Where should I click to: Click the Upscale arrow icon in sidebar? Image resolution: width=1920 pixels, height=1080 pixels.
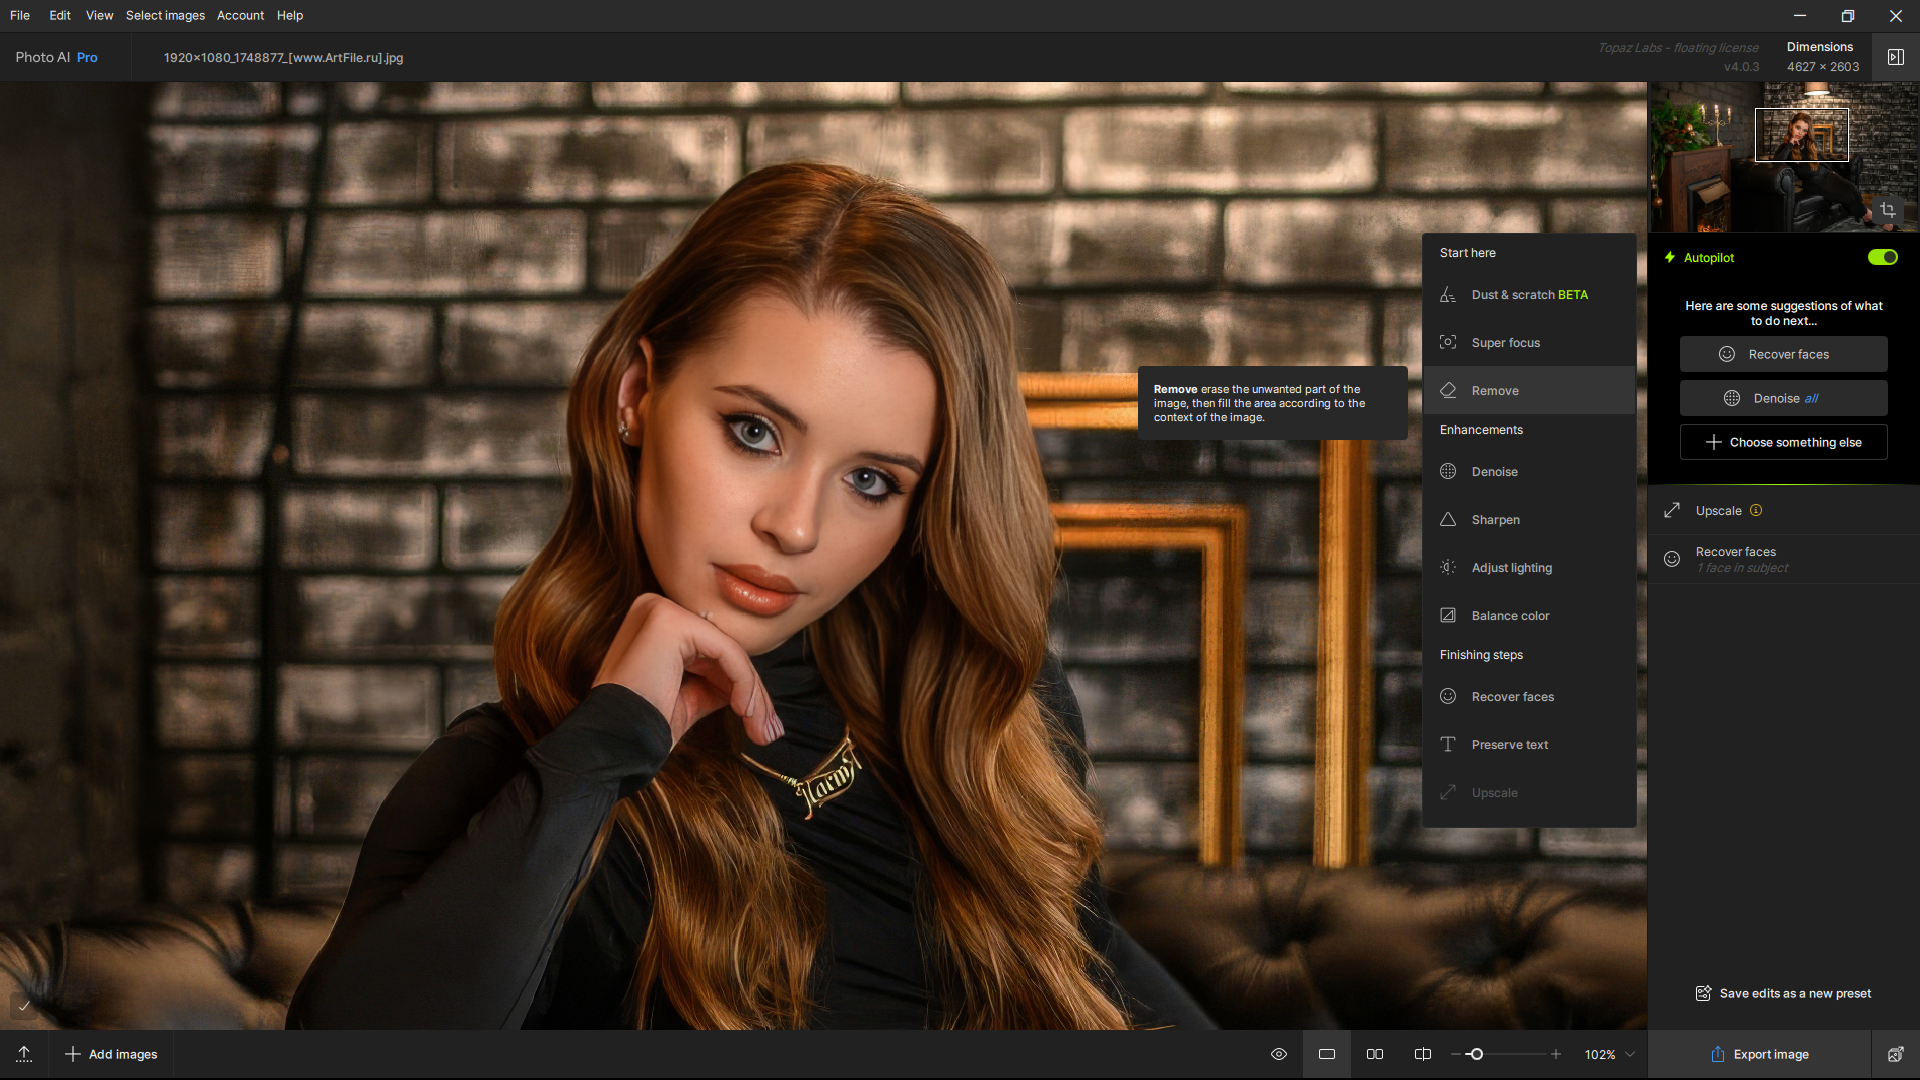[1672, 511]
